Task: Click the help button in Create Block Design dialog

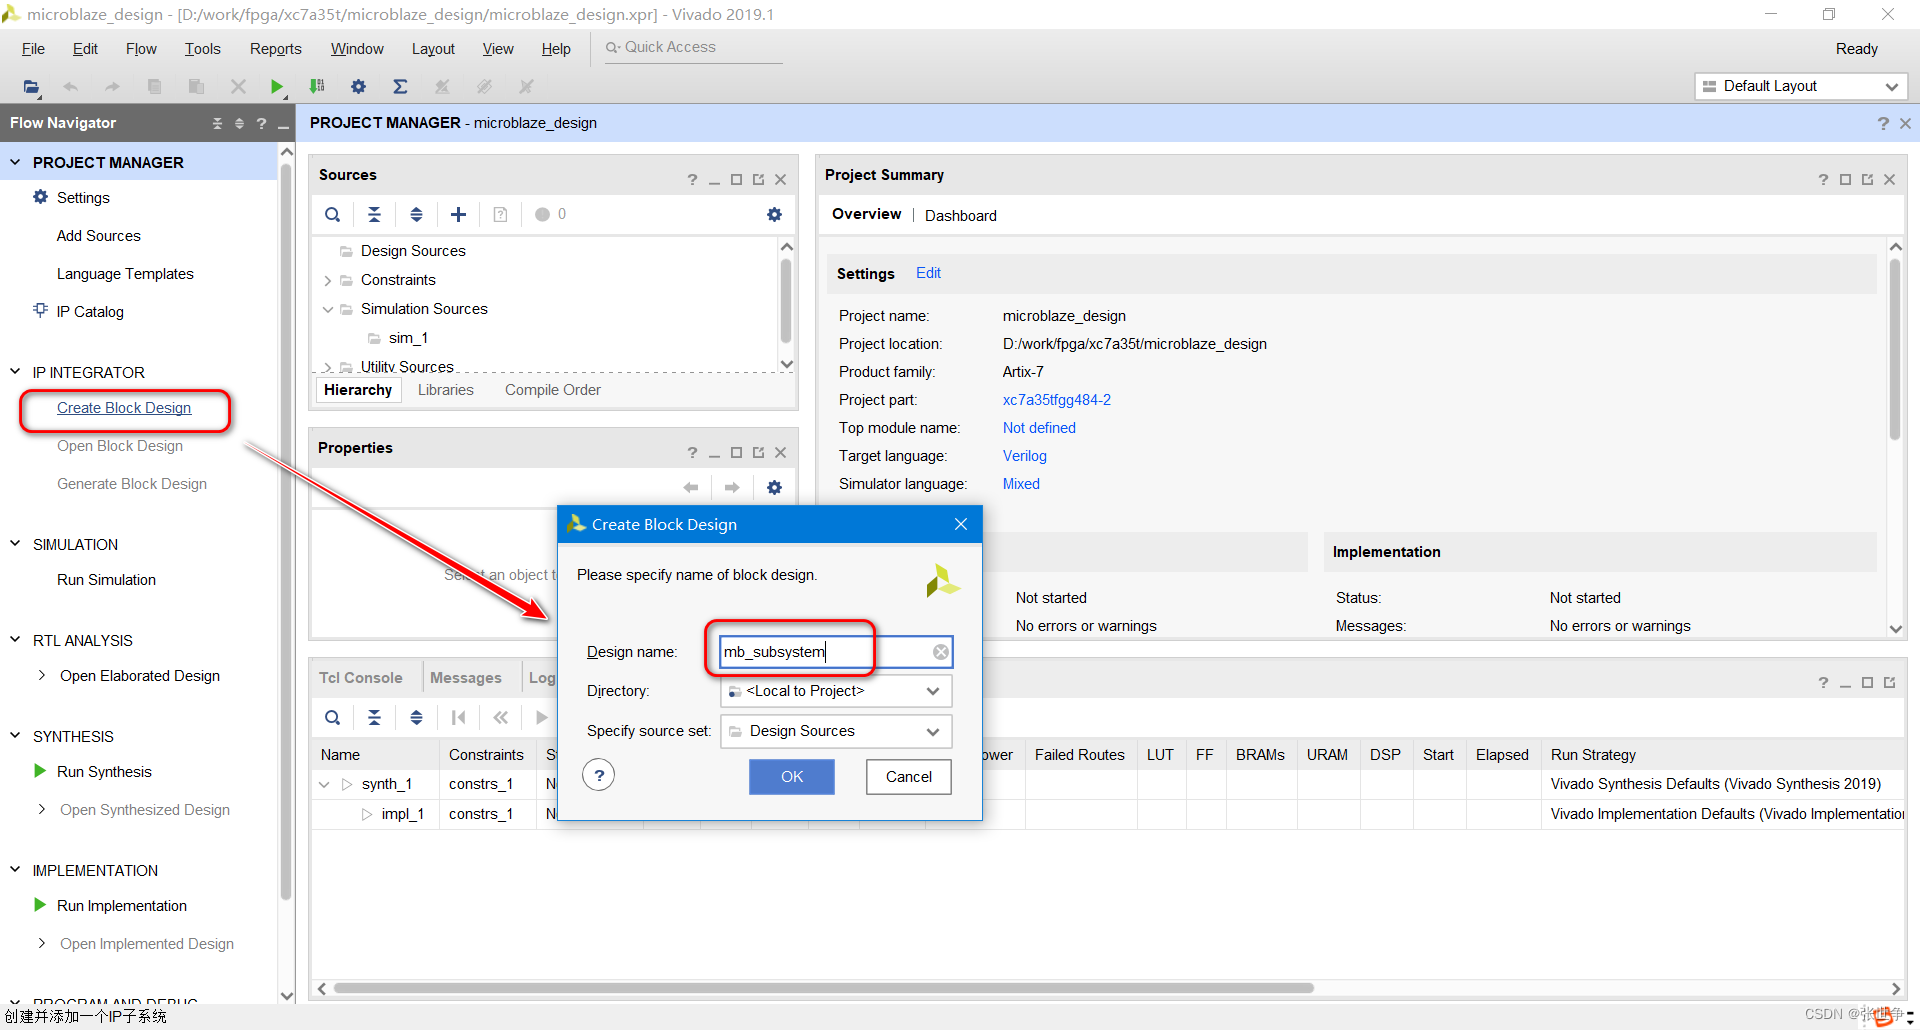Action: coord(599,775)
